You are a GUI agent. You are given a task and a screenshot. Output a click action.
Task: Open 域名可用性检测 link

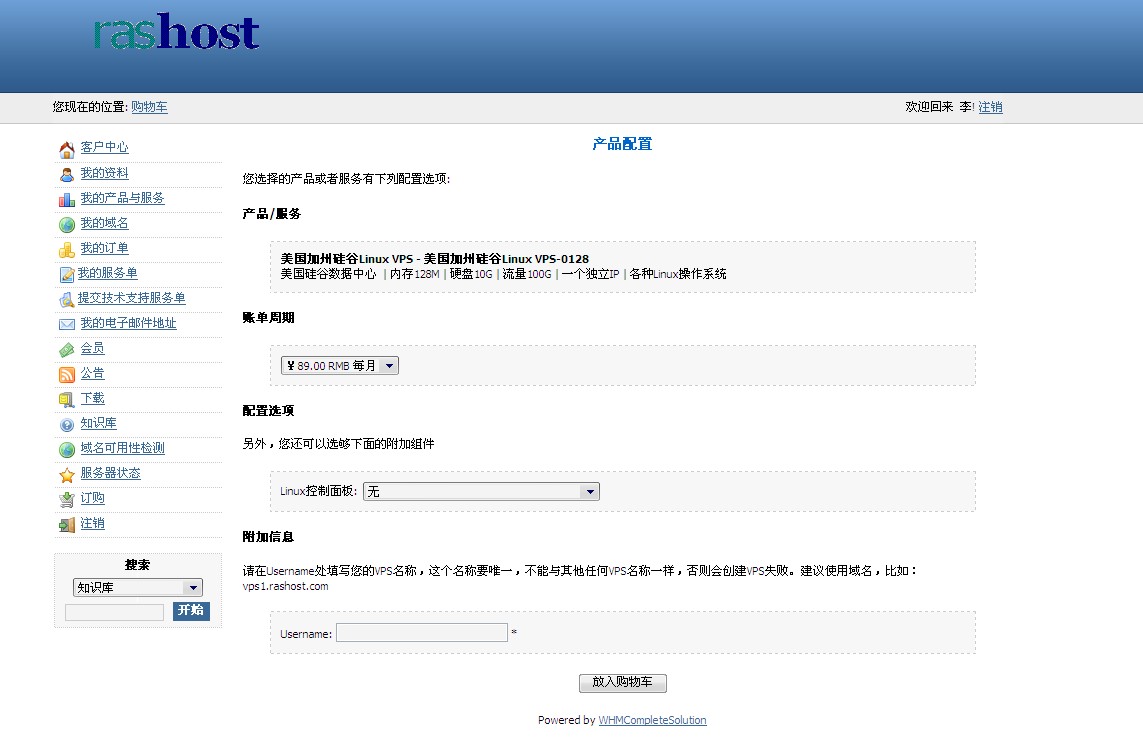click(x=122, y=448)
